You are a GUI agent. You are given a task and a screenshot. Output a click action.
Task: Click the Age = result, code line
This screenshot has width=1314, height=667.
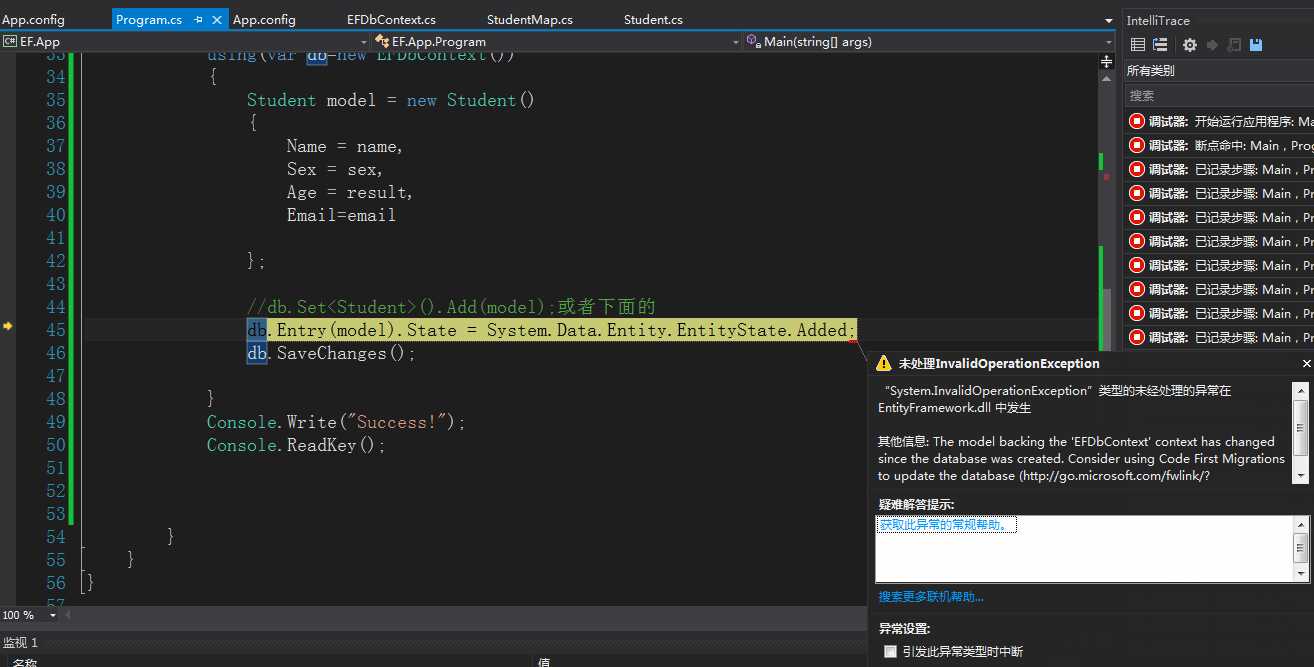350,192
